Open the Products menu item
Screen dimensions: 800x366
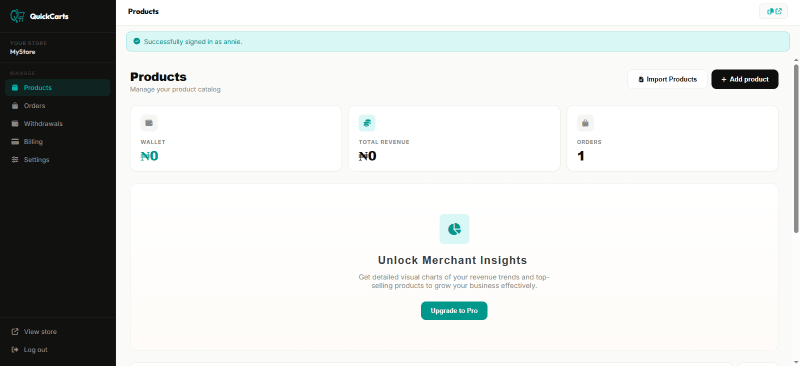(x=58, y=88)
